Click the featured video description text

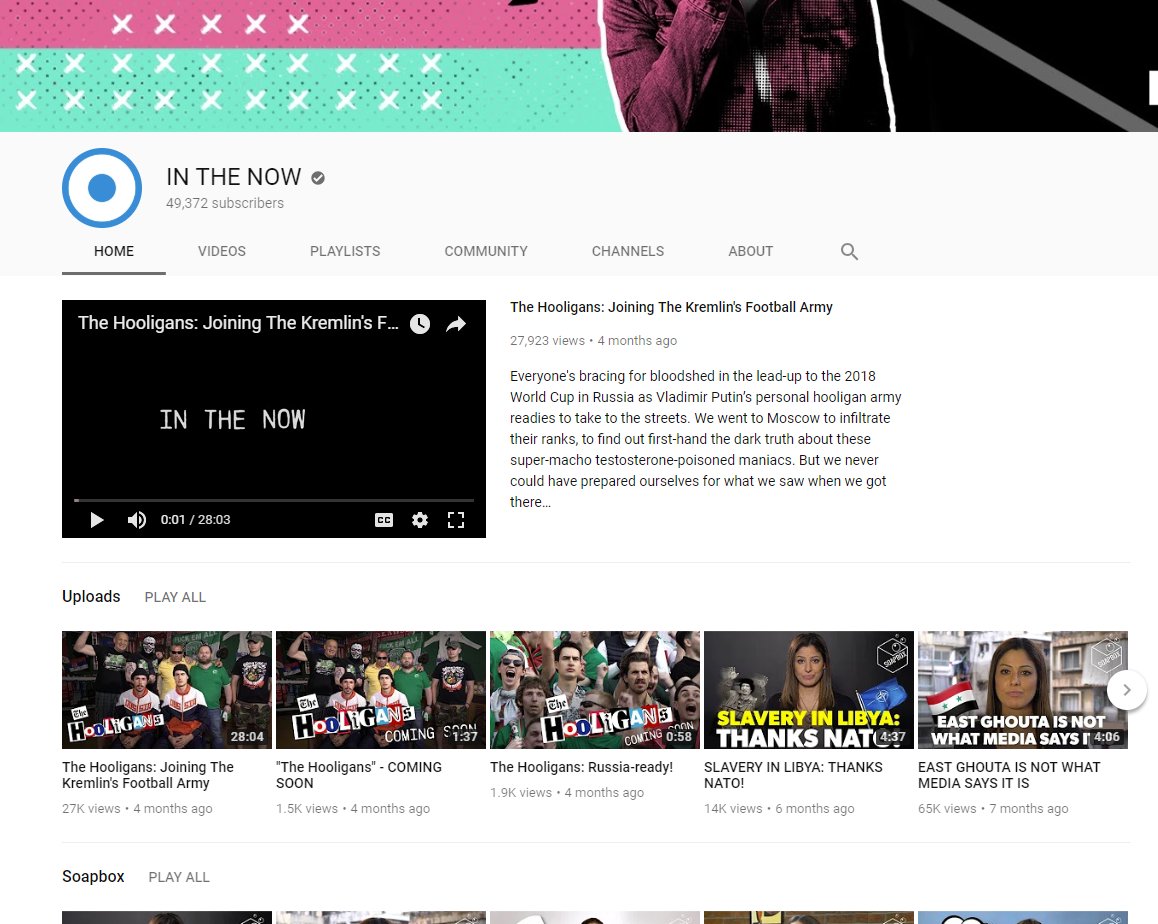(705, 439)
